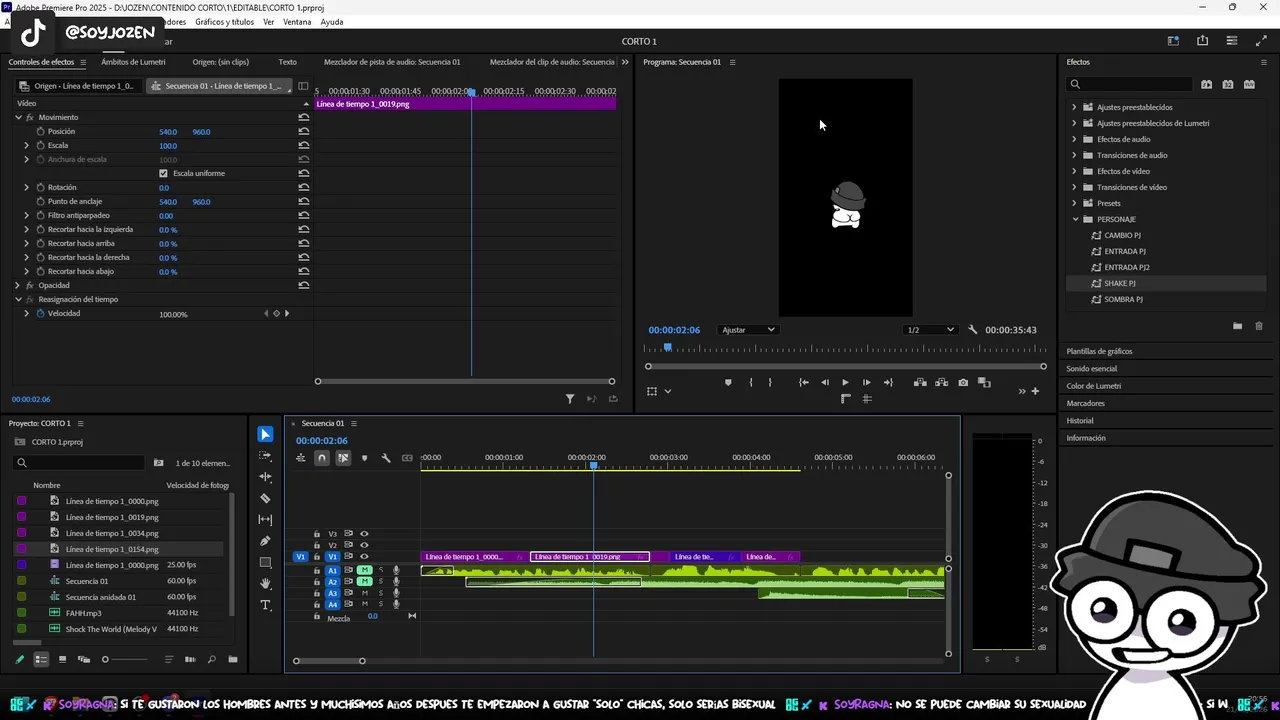The height and width of the screenshot is (720, 1280).
Task: Toggle snap in timeline
Action: [321, 458]
